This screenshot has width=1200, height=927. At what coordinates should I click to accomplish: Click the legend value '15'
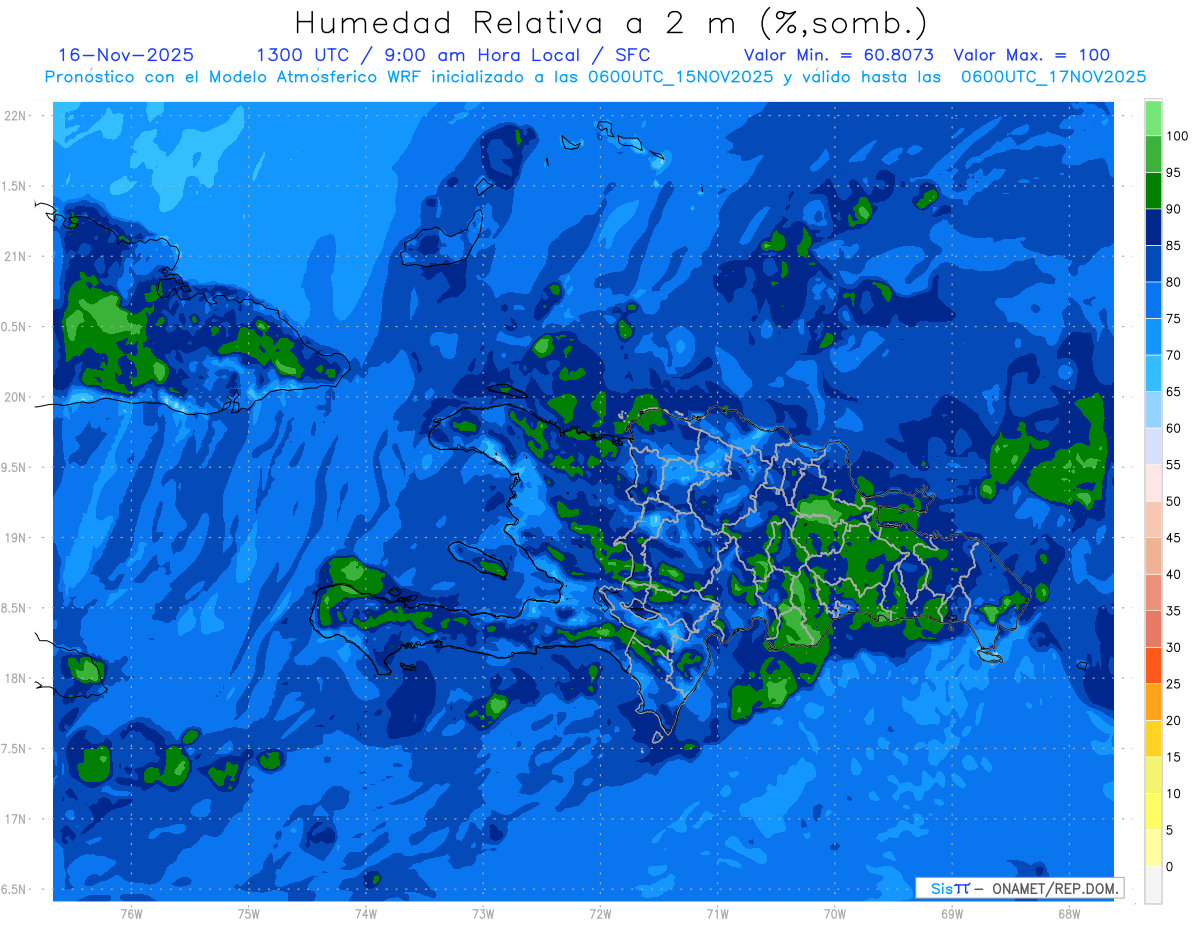click(1173, 757)
